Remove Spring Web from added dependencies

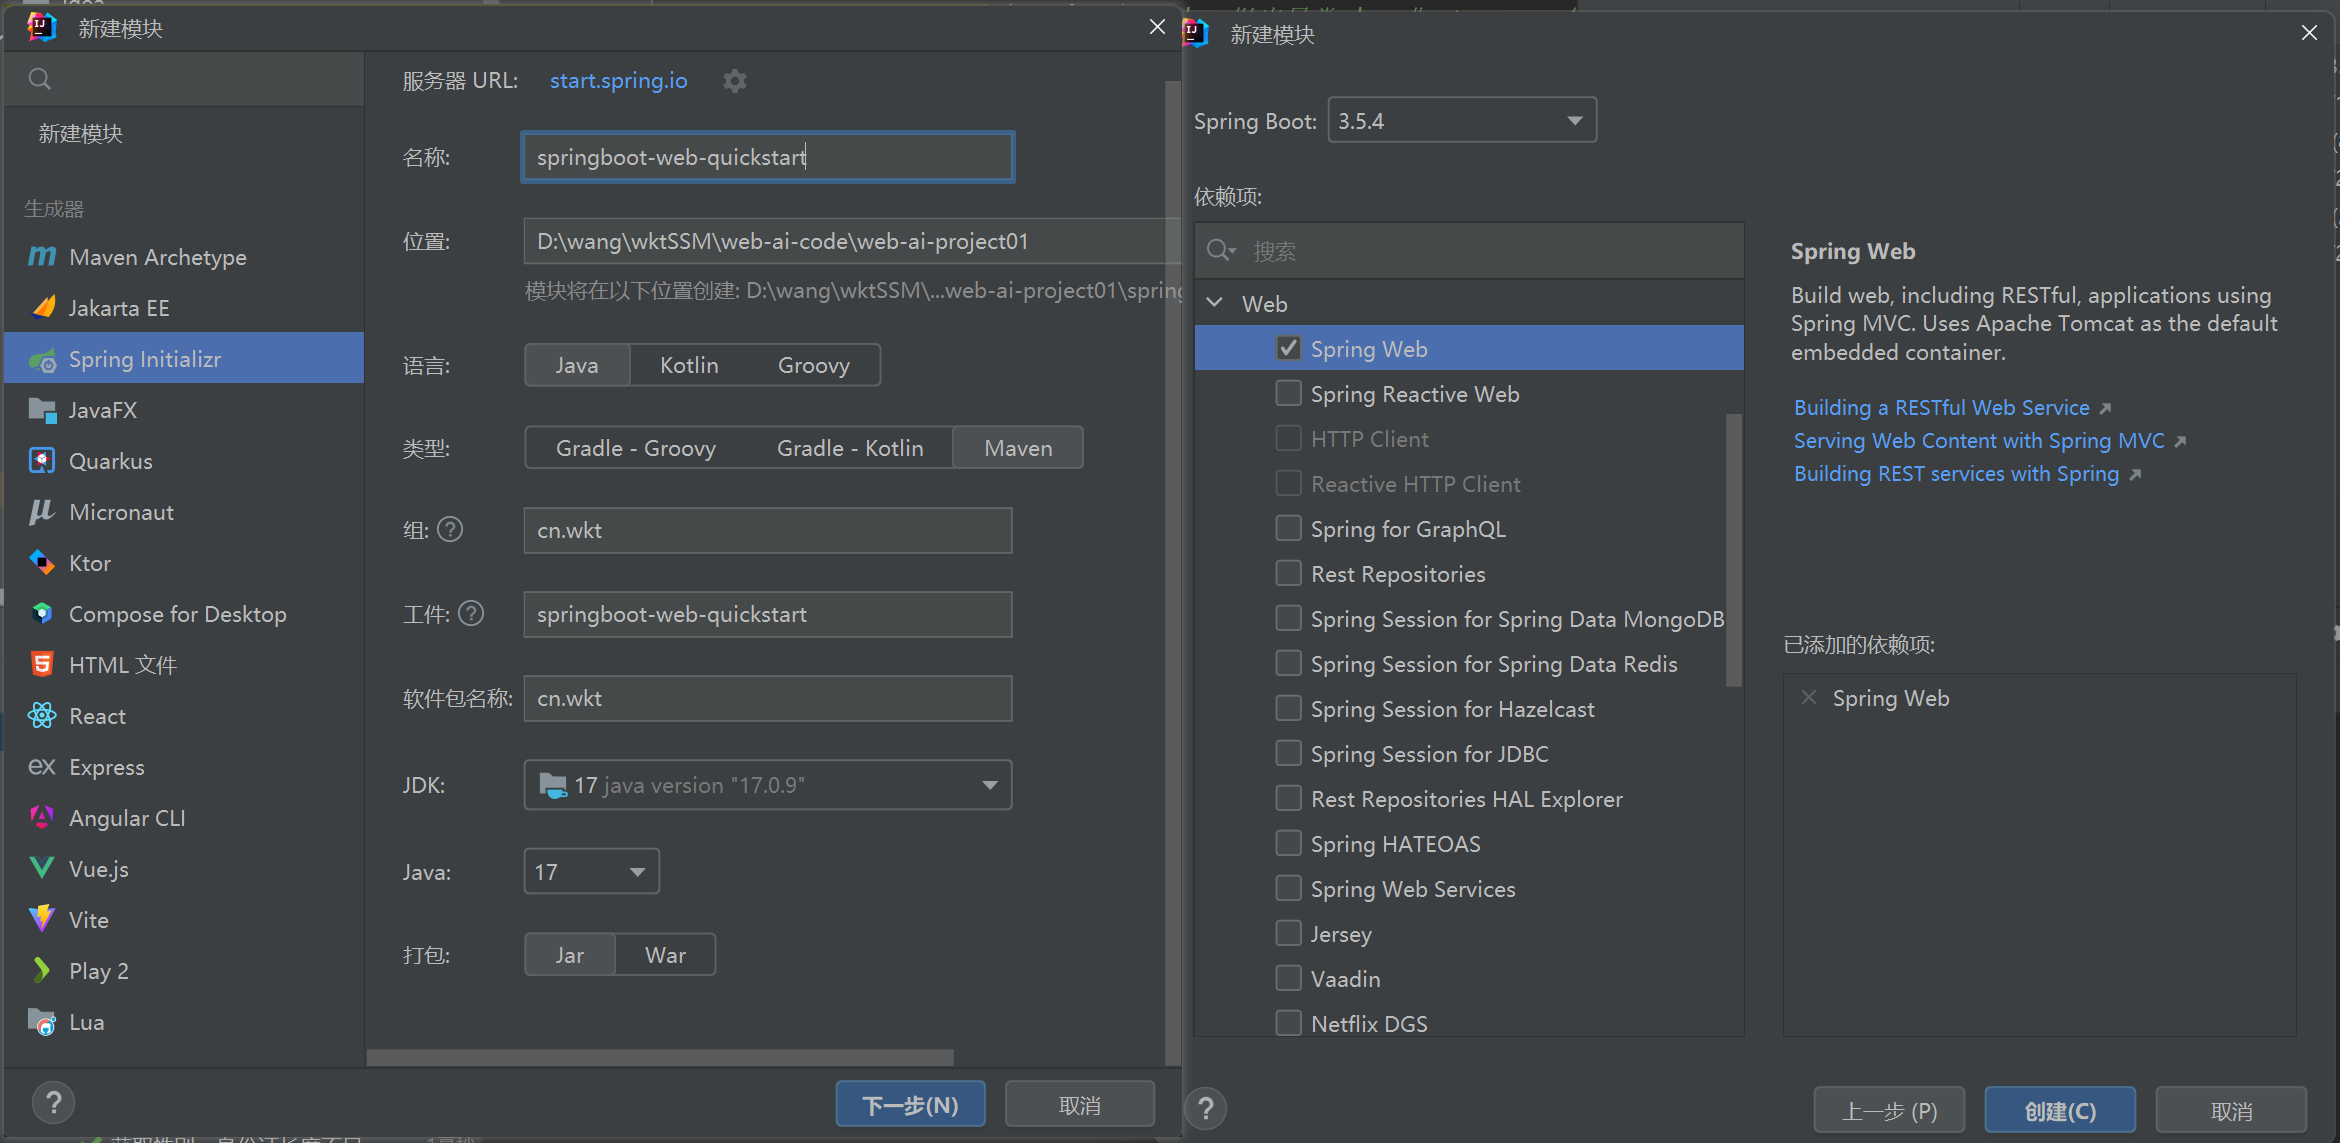[x=1808, y=698]
